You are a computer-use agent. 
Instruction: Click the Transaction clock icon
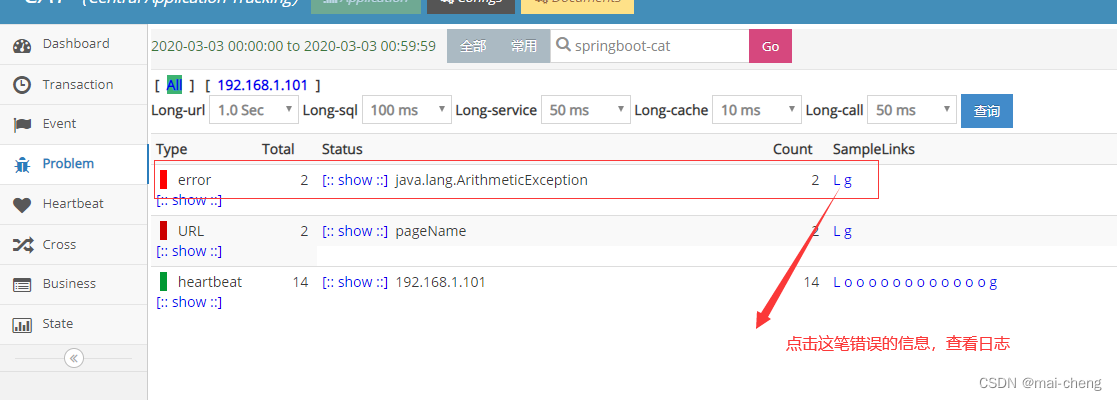click(x=22, y=85)
